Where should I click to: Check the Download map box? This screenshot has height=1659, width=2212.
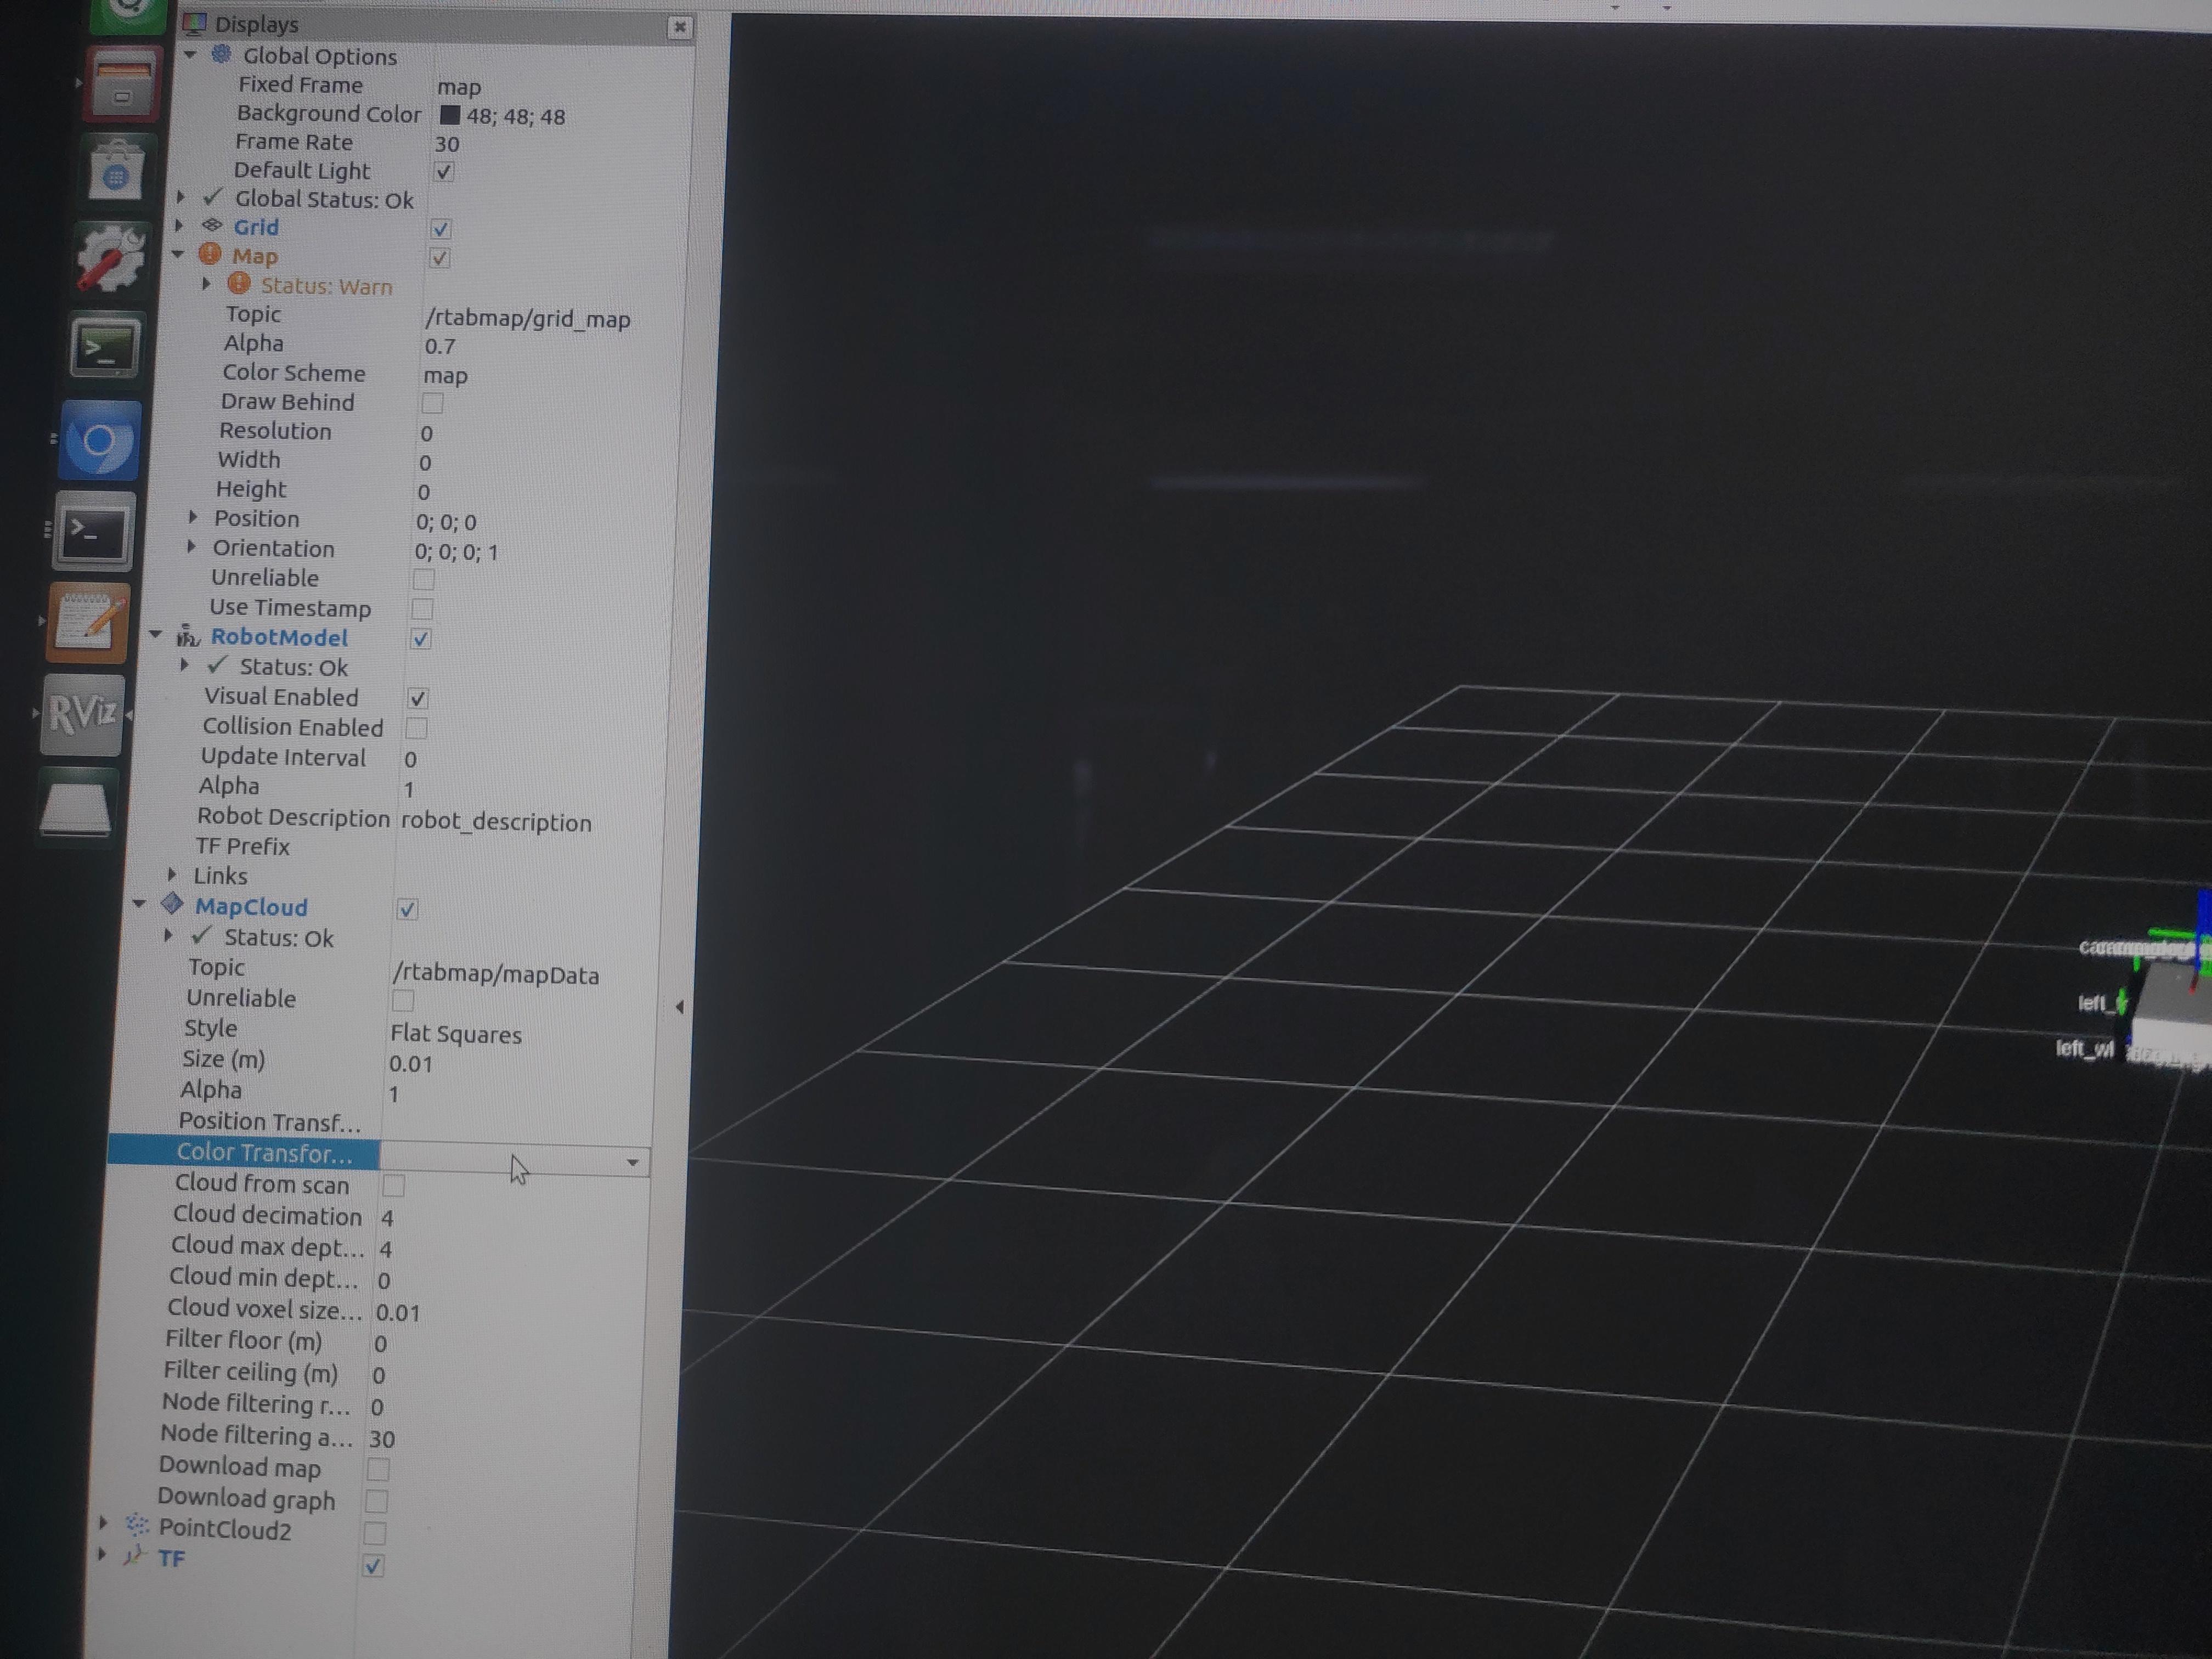coord(378,1469)
